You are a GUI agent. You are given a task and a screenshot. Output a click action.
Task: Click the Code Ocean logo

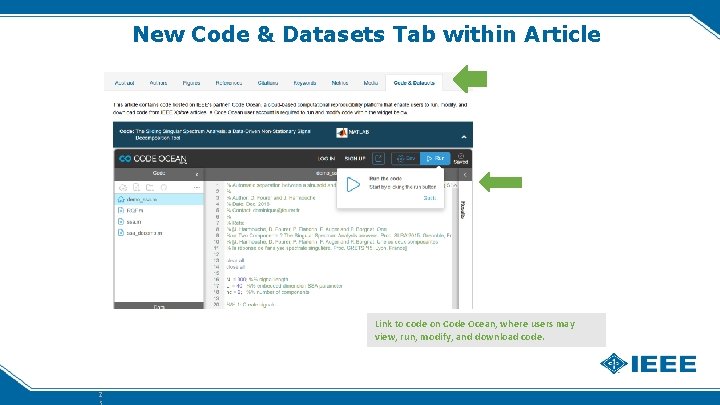click(153, 159)
